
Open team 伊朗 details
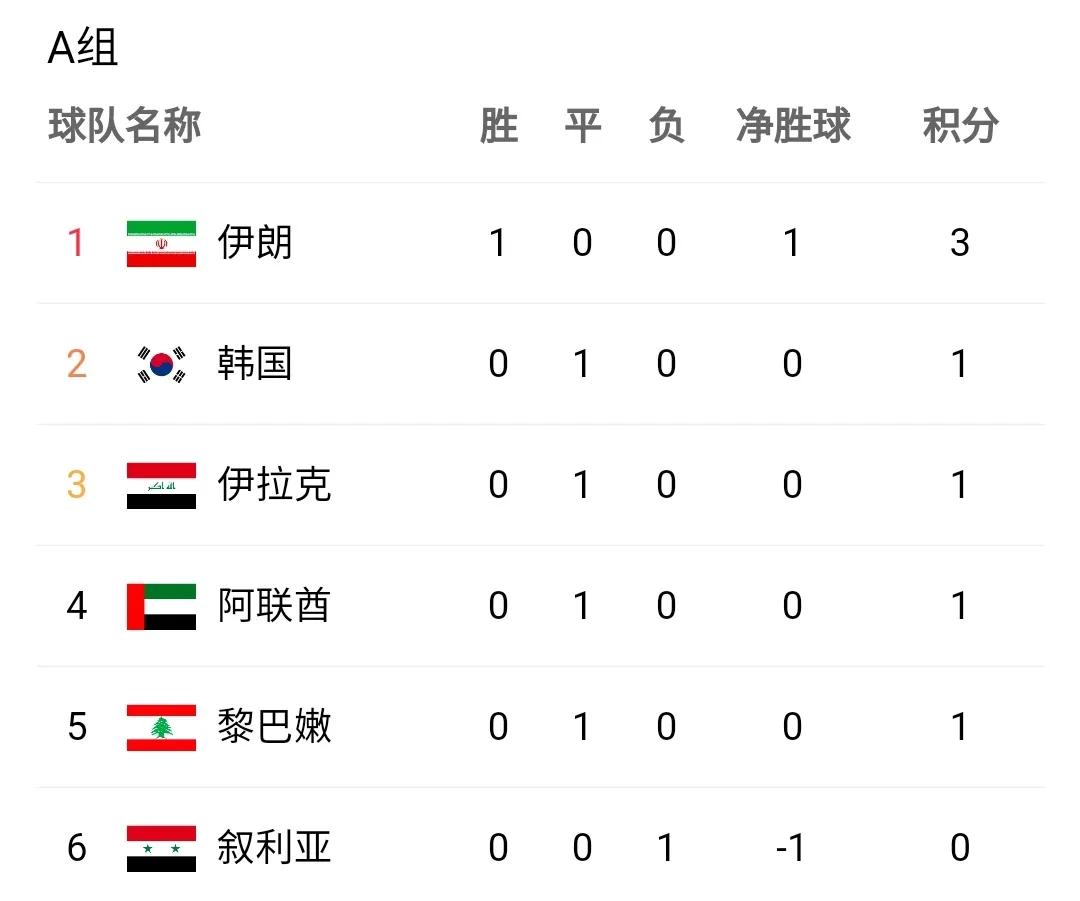pos(256,242)
